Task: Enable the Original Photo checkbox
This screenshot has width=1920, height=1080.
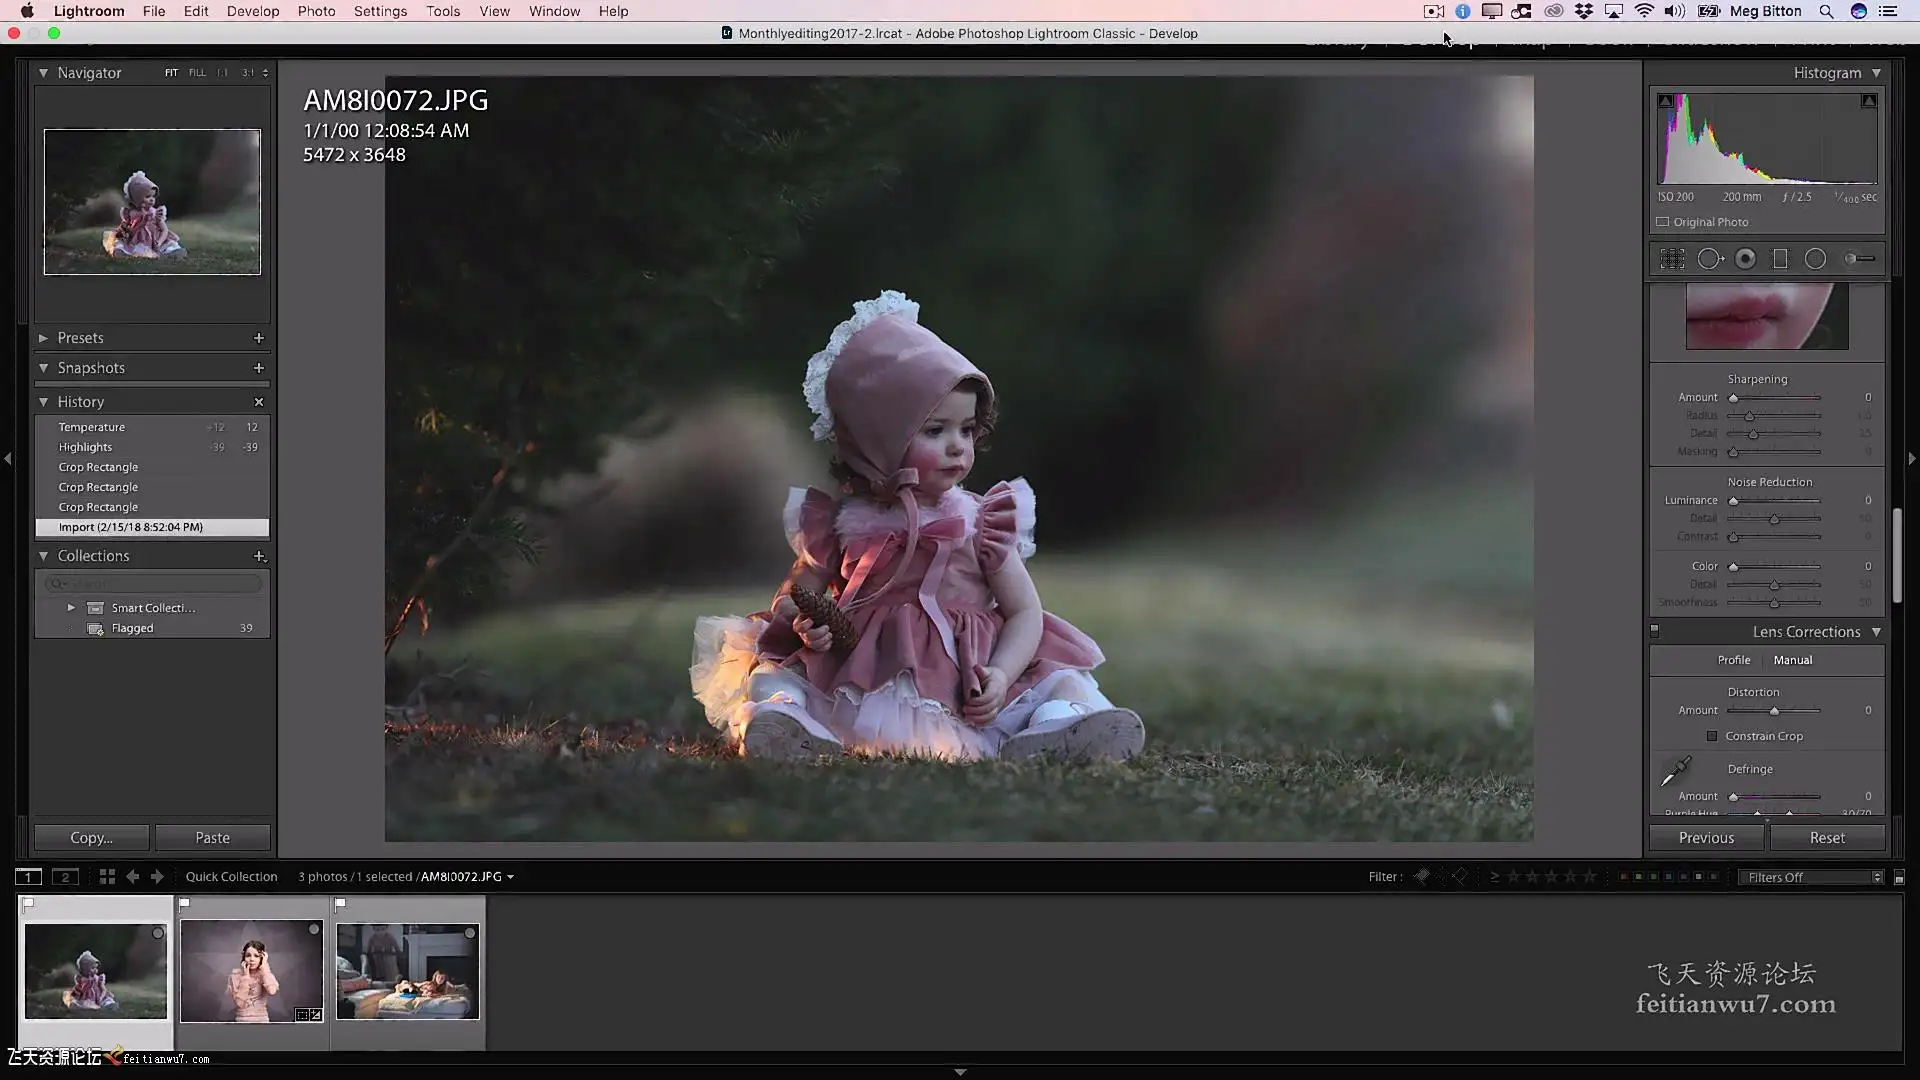Action: (1663, 222)
